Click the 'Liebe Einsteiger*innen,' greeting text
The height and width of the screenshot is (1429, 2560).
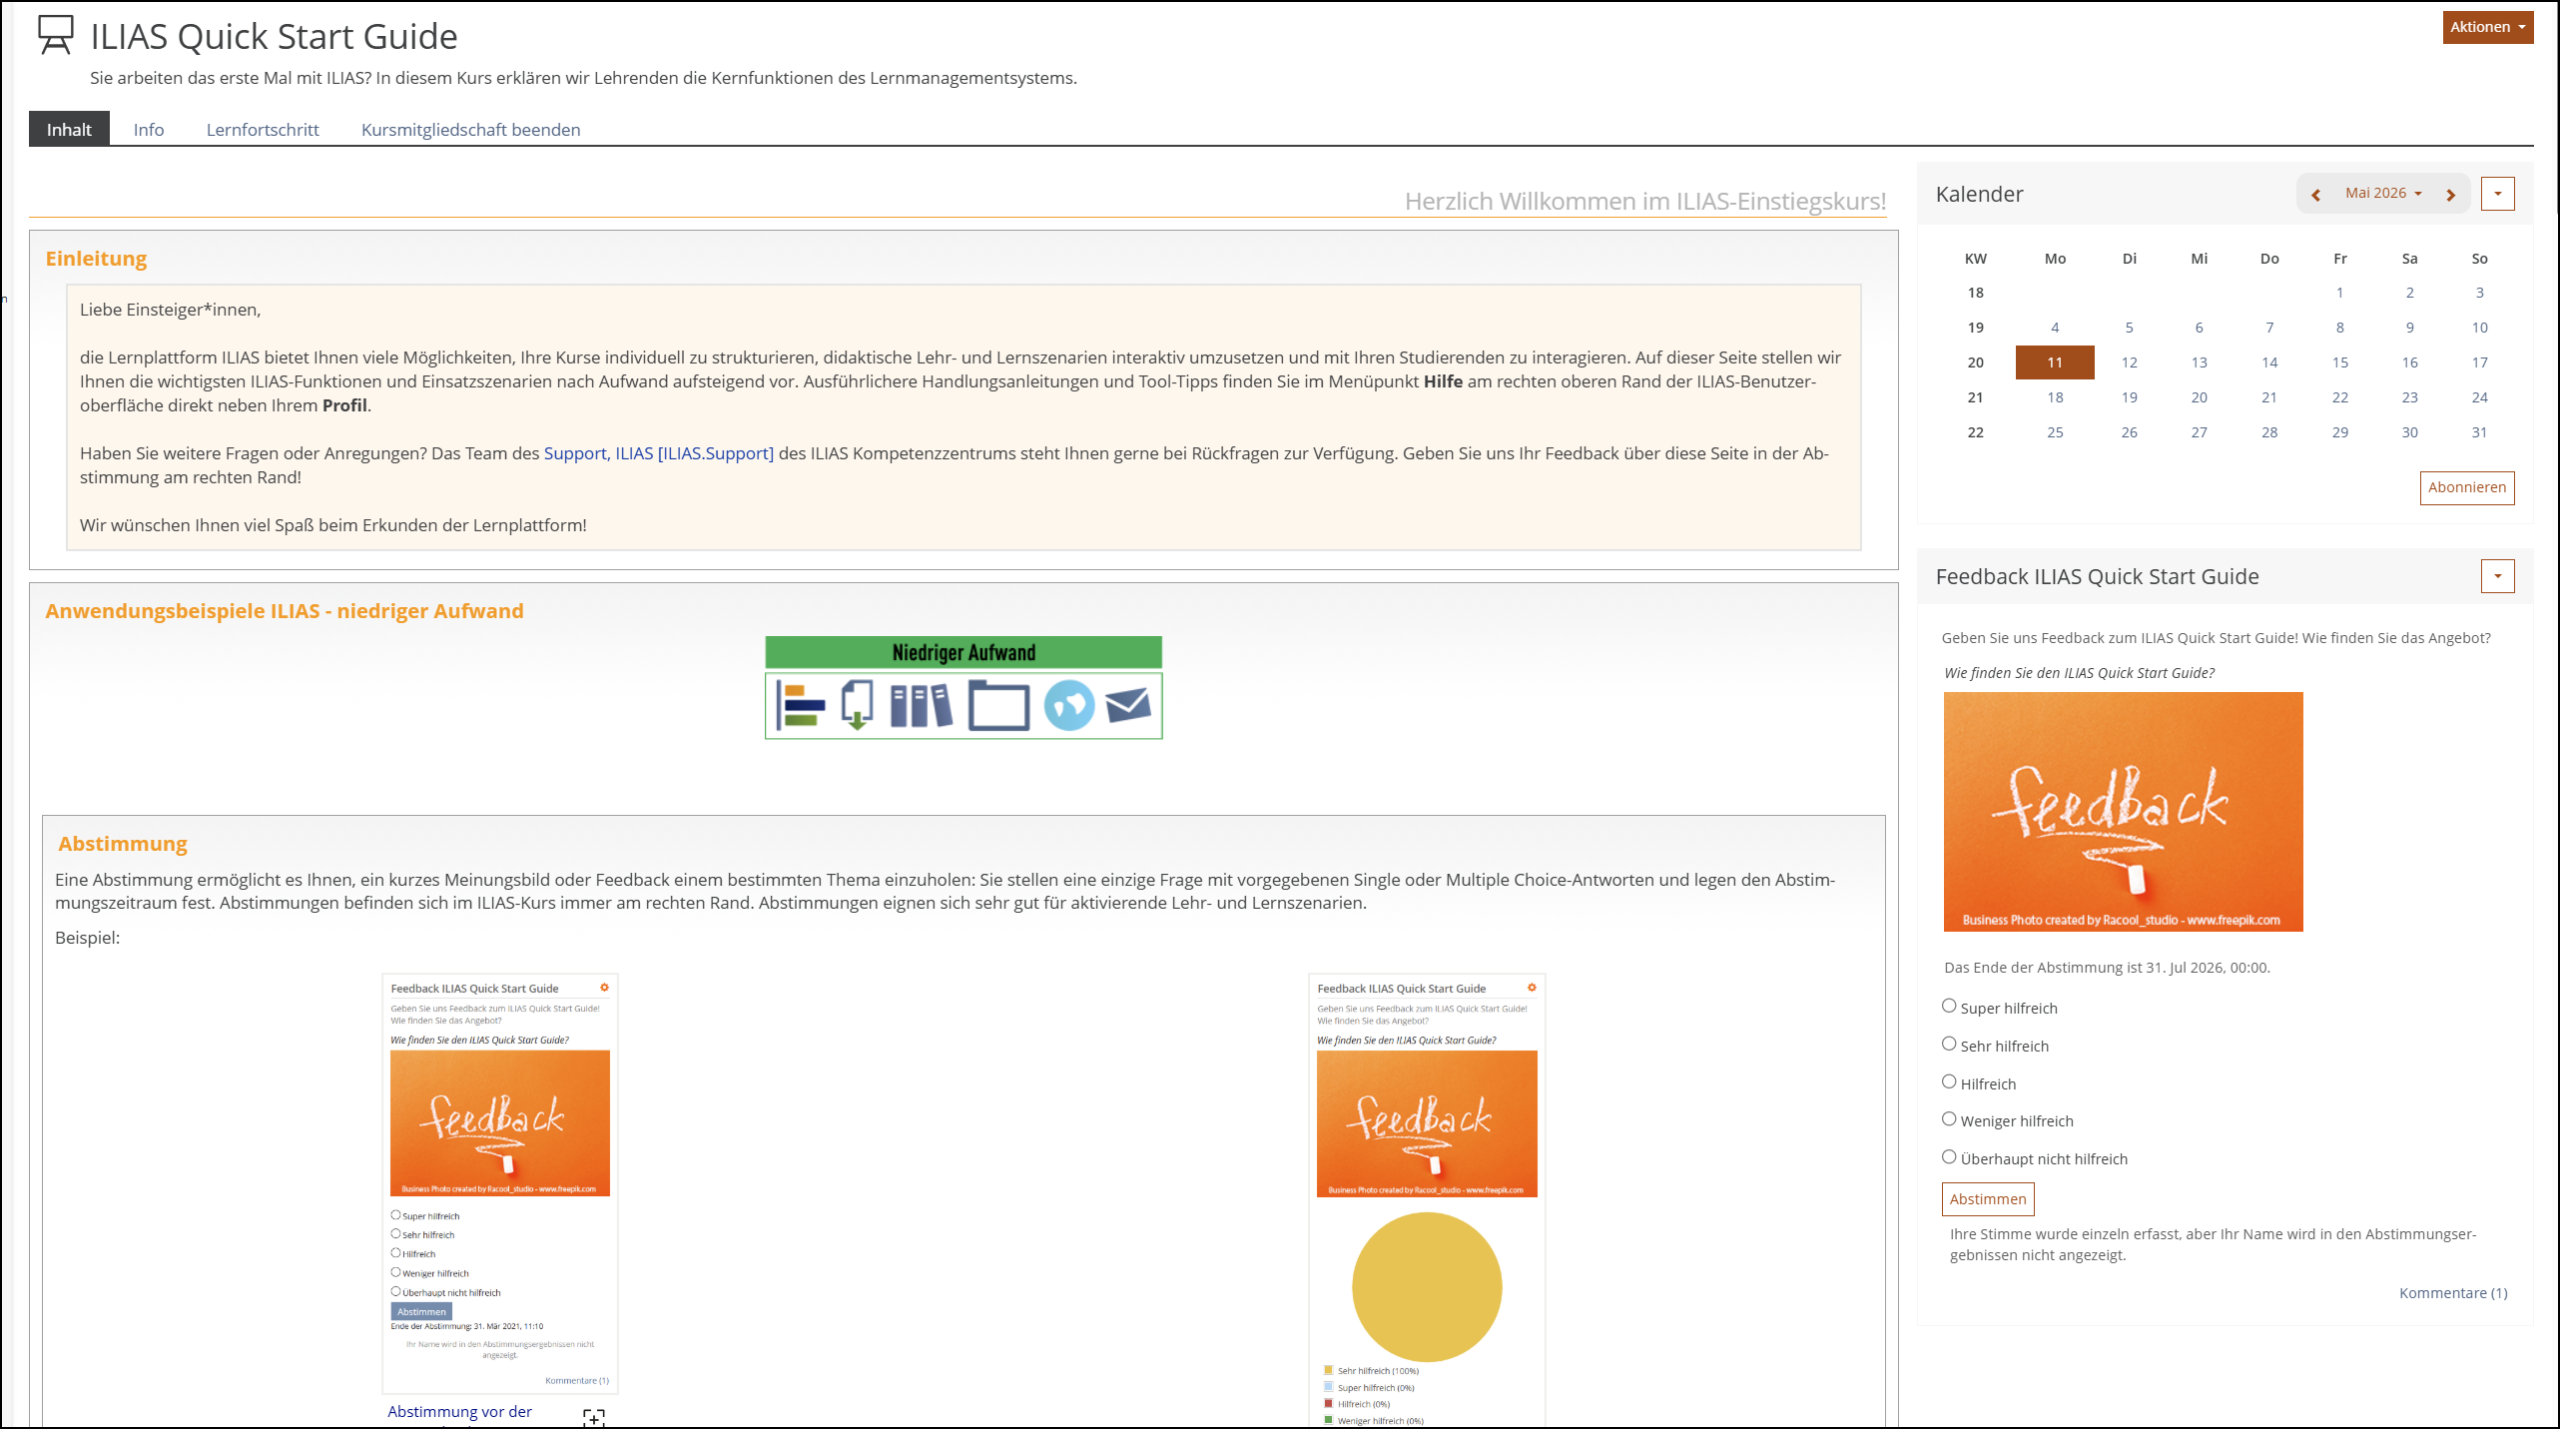tap(170, 310)
